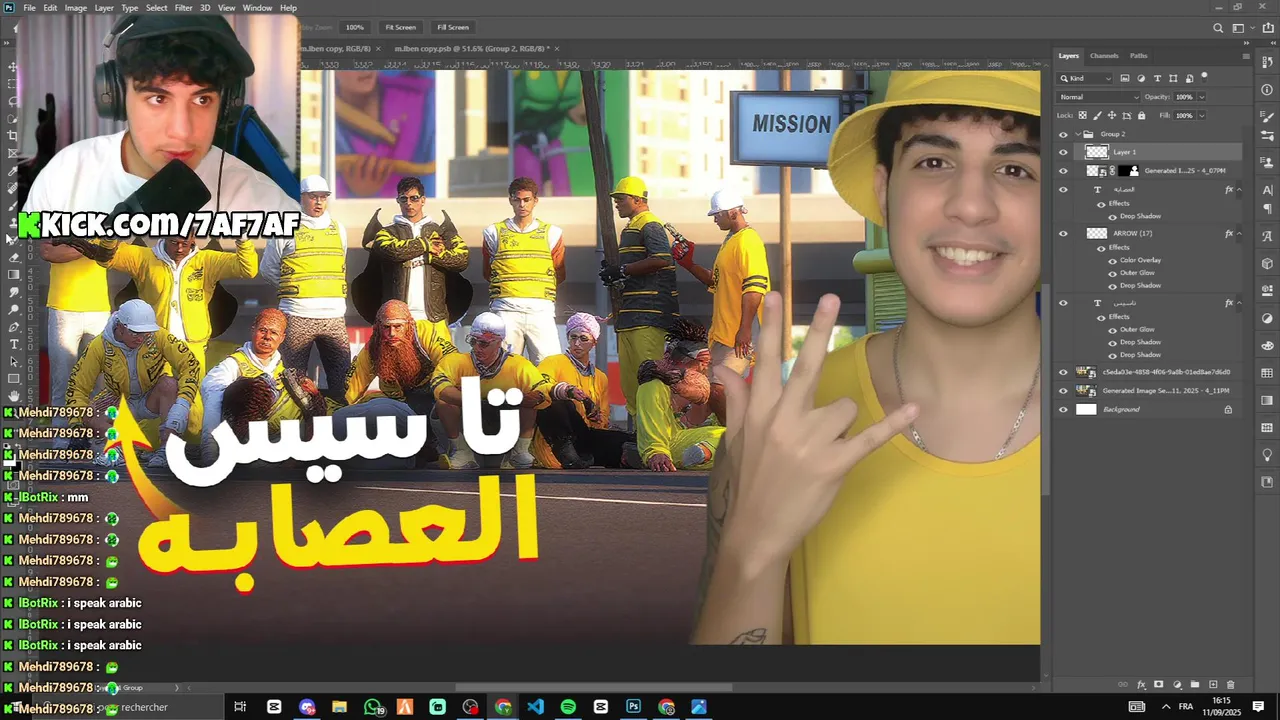Screen dimensions: 1280x720
Task: Open the File menu
Action: (29, 8)
